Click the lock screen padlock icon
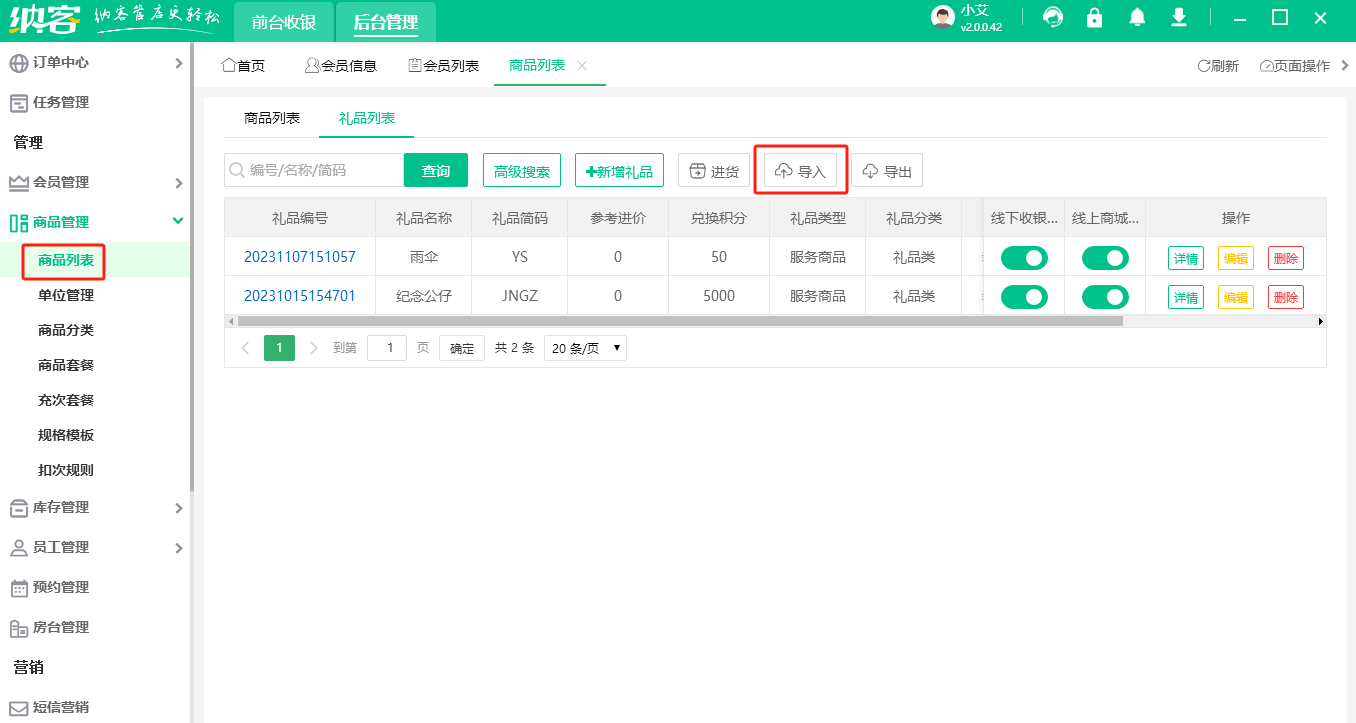This screenshot has height=723, width=1356. (x=1095, y=18)
